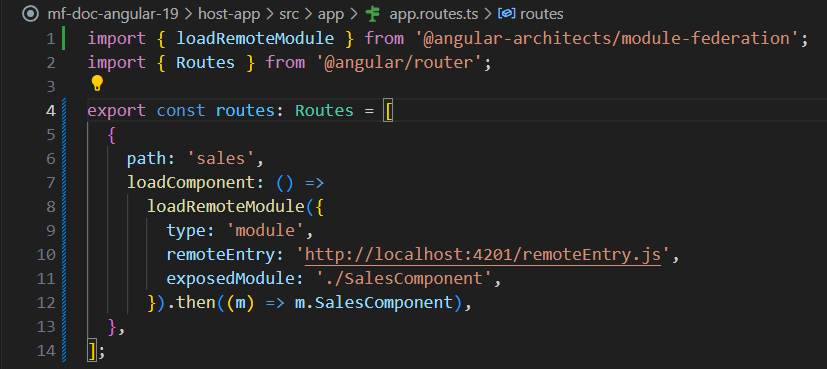This screenshot has width=827, height=369.
Task: Click loadRemoteModule in the import on line 1
Action: click(x=255, y=38)
